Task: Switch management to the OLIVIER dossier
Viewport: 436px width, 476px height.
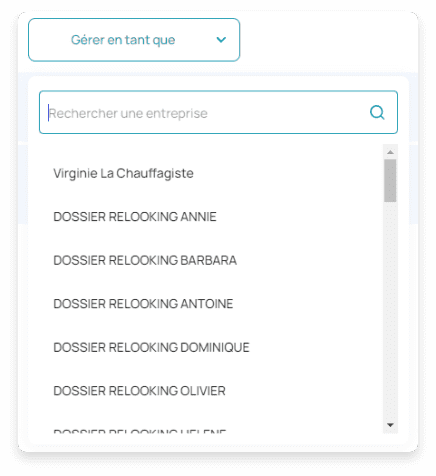Action: [139, 391]
